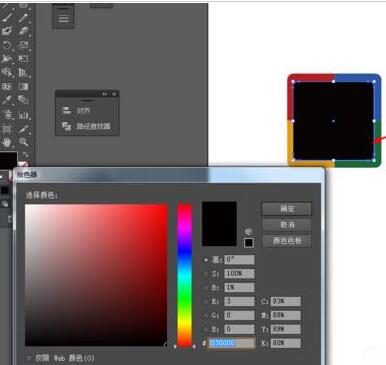Click the out-of-gamut warning icon
The height and width of the screenshot is (365, 386).
pyautogui.click(x=248, y=232)
